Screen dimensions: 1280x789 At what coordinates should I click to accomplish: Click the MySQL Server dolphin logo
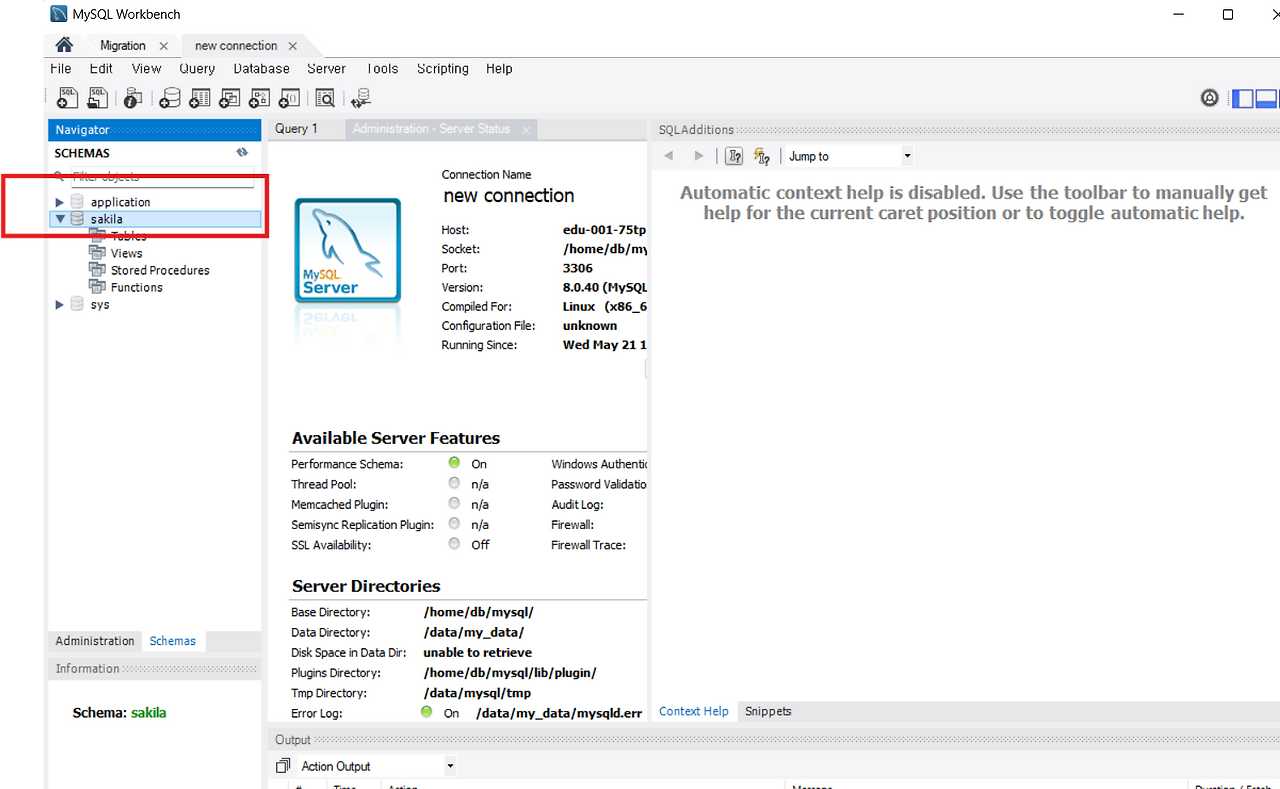click(347, 250)
